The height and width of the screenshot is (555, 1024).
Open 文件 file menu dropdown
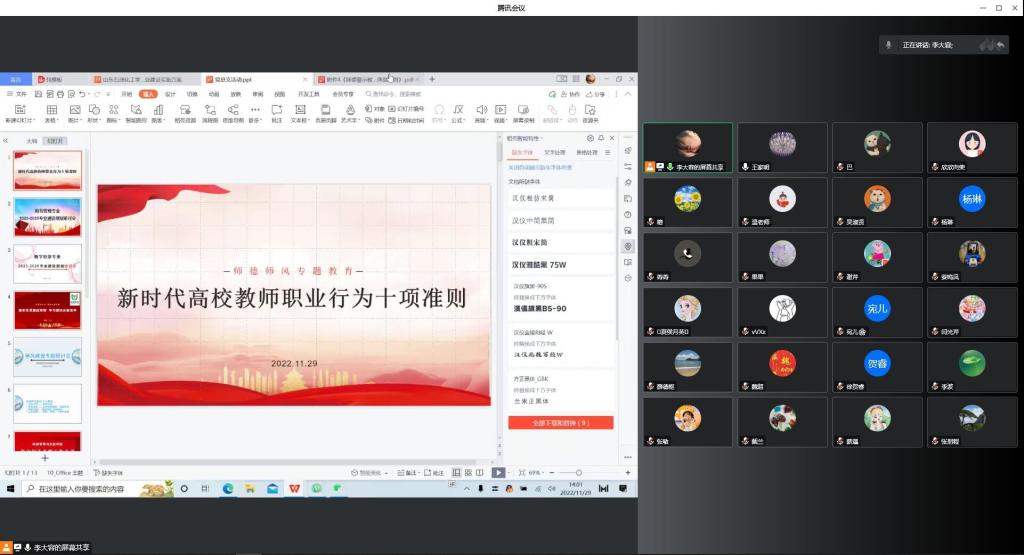coord(18,94)
